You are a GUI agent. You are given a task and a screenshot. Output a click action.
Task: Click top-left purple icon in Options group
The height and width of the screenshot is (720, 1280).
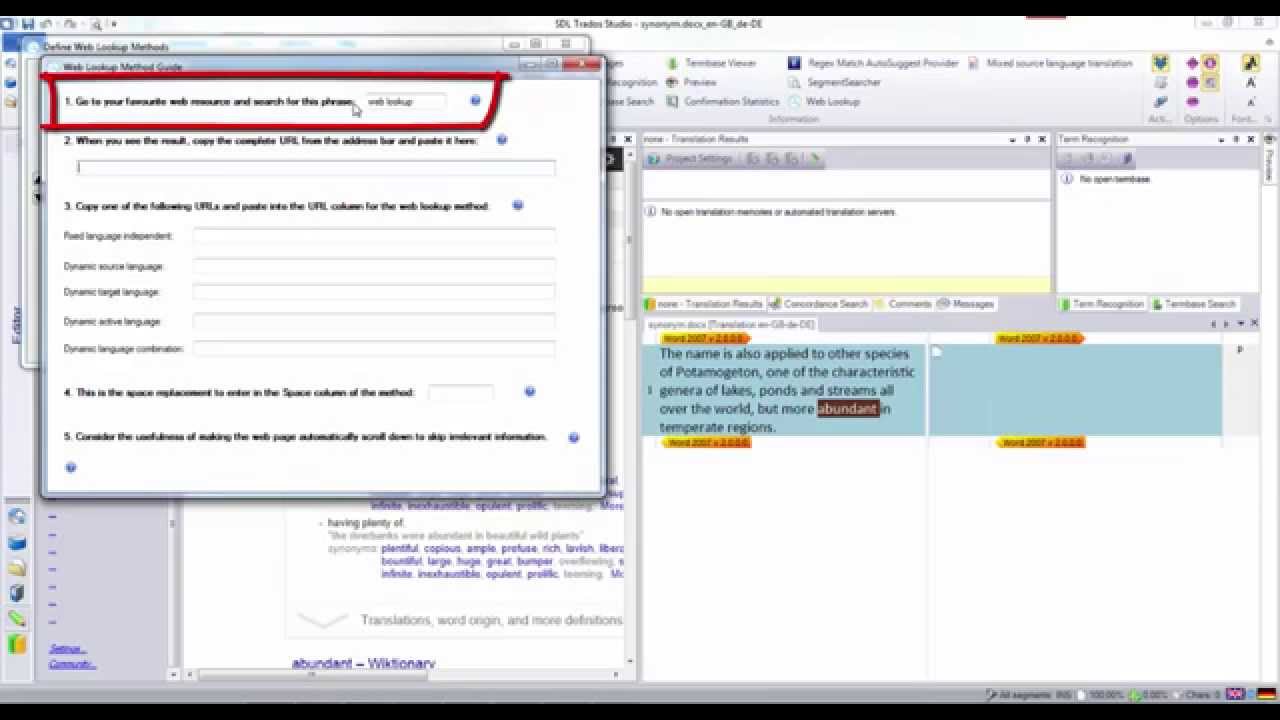[1192, 63]
